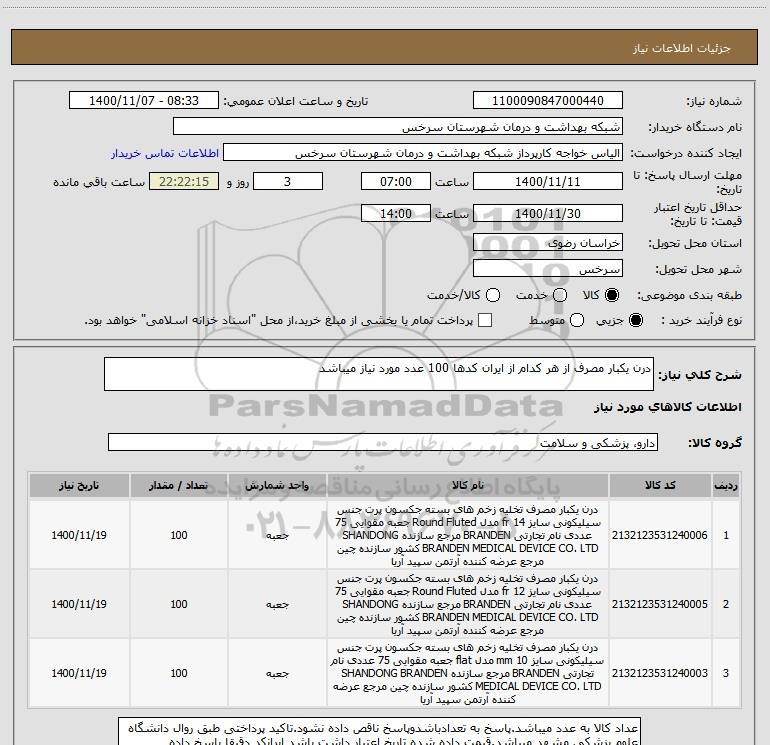Click the delivery province field خراسان رضوی
This screenshot has height=745, width=770.
[548, 243]
